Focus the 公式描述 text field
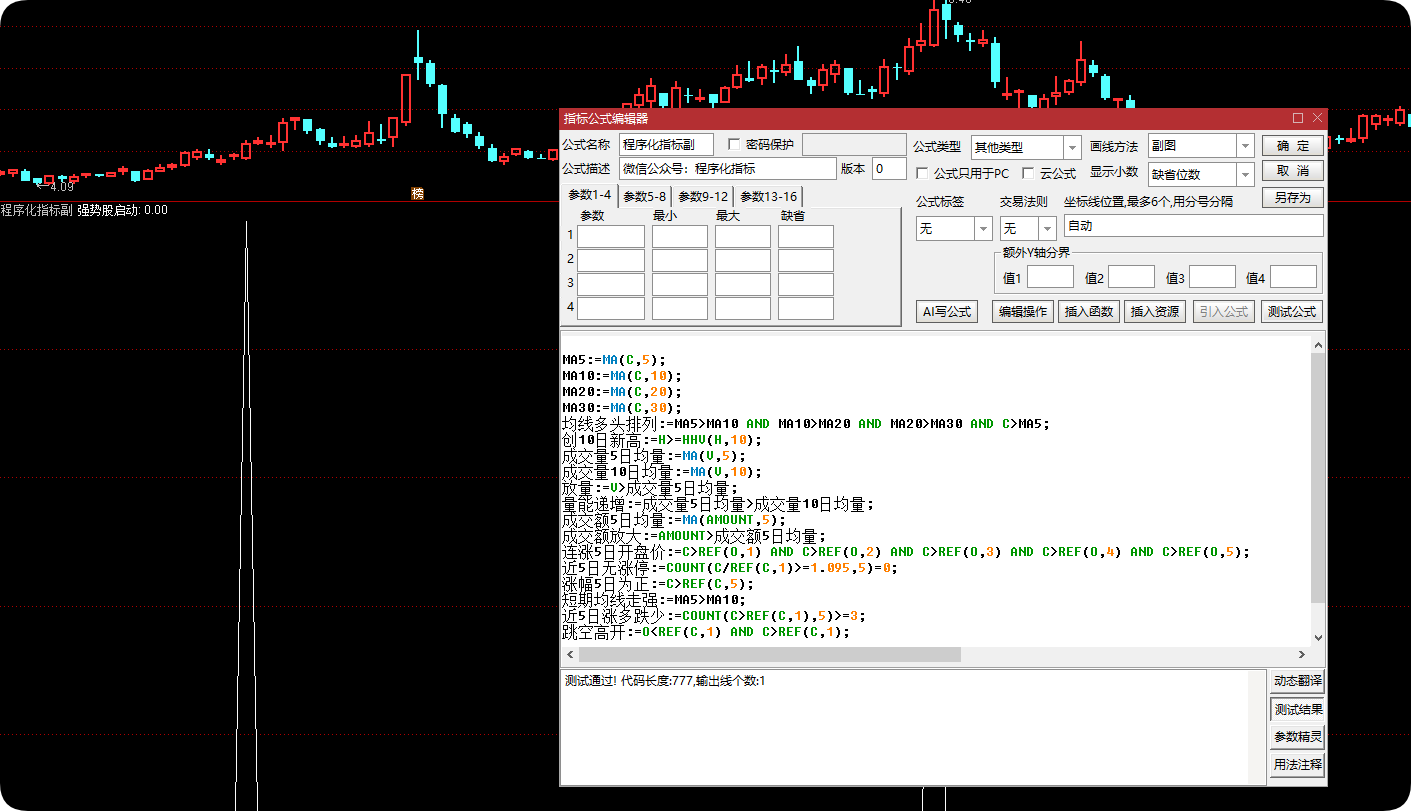Screen dimensions: 1411x811 (728, 168)
